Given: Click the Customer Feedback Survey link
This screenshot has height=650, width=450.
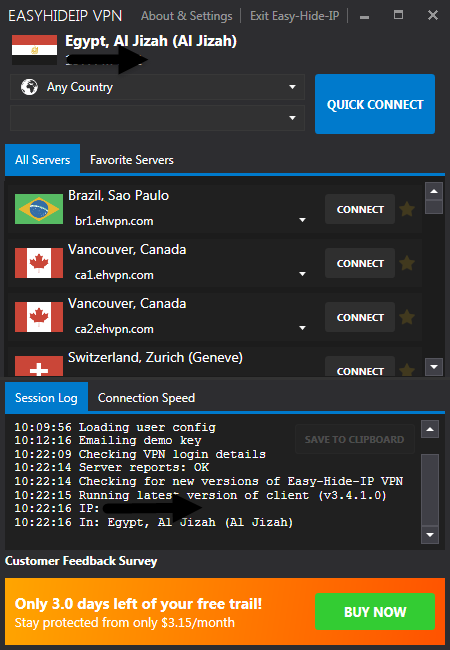Looking at the screenshot, I should click(x=81, y=561).
